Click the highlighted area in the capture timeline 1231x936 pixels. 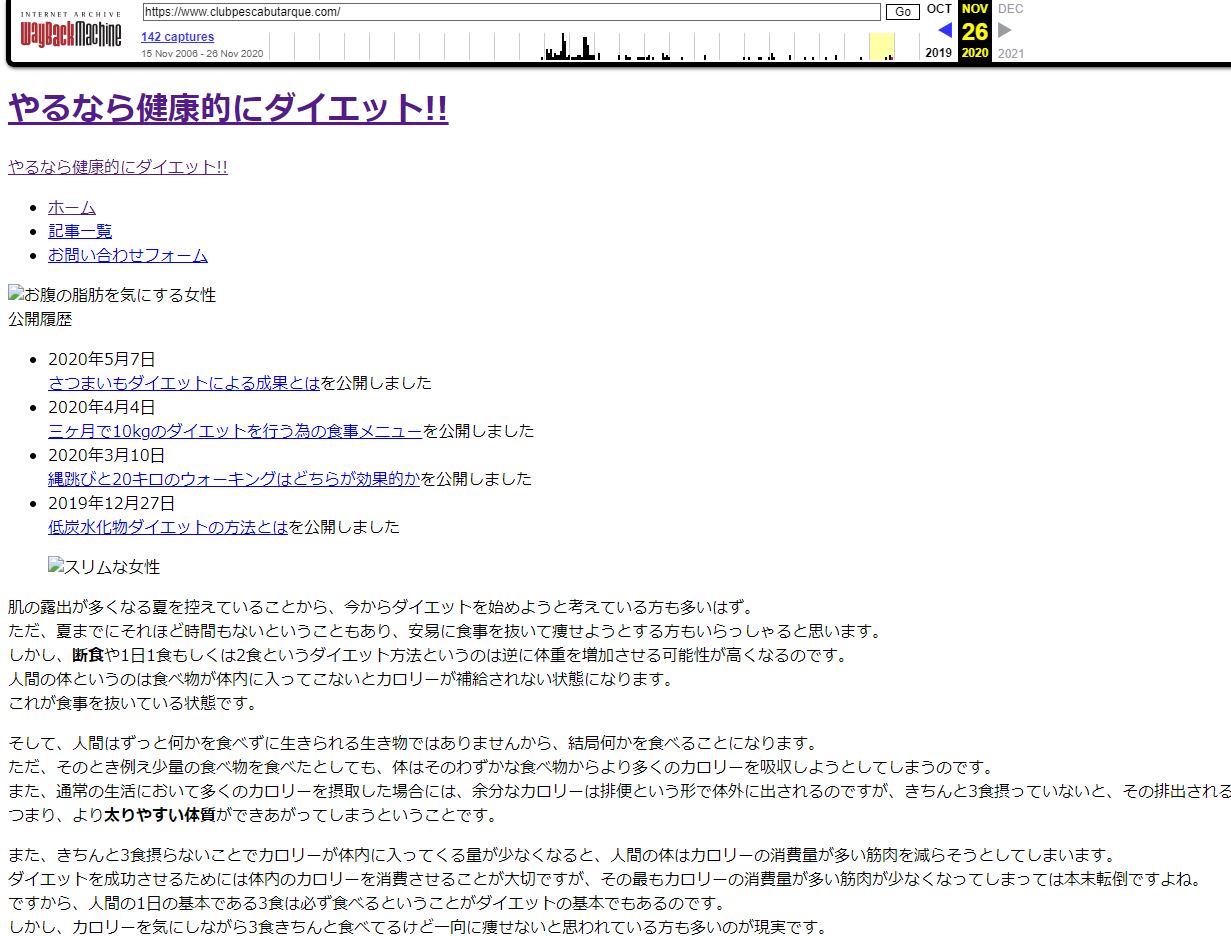[881, 46]
